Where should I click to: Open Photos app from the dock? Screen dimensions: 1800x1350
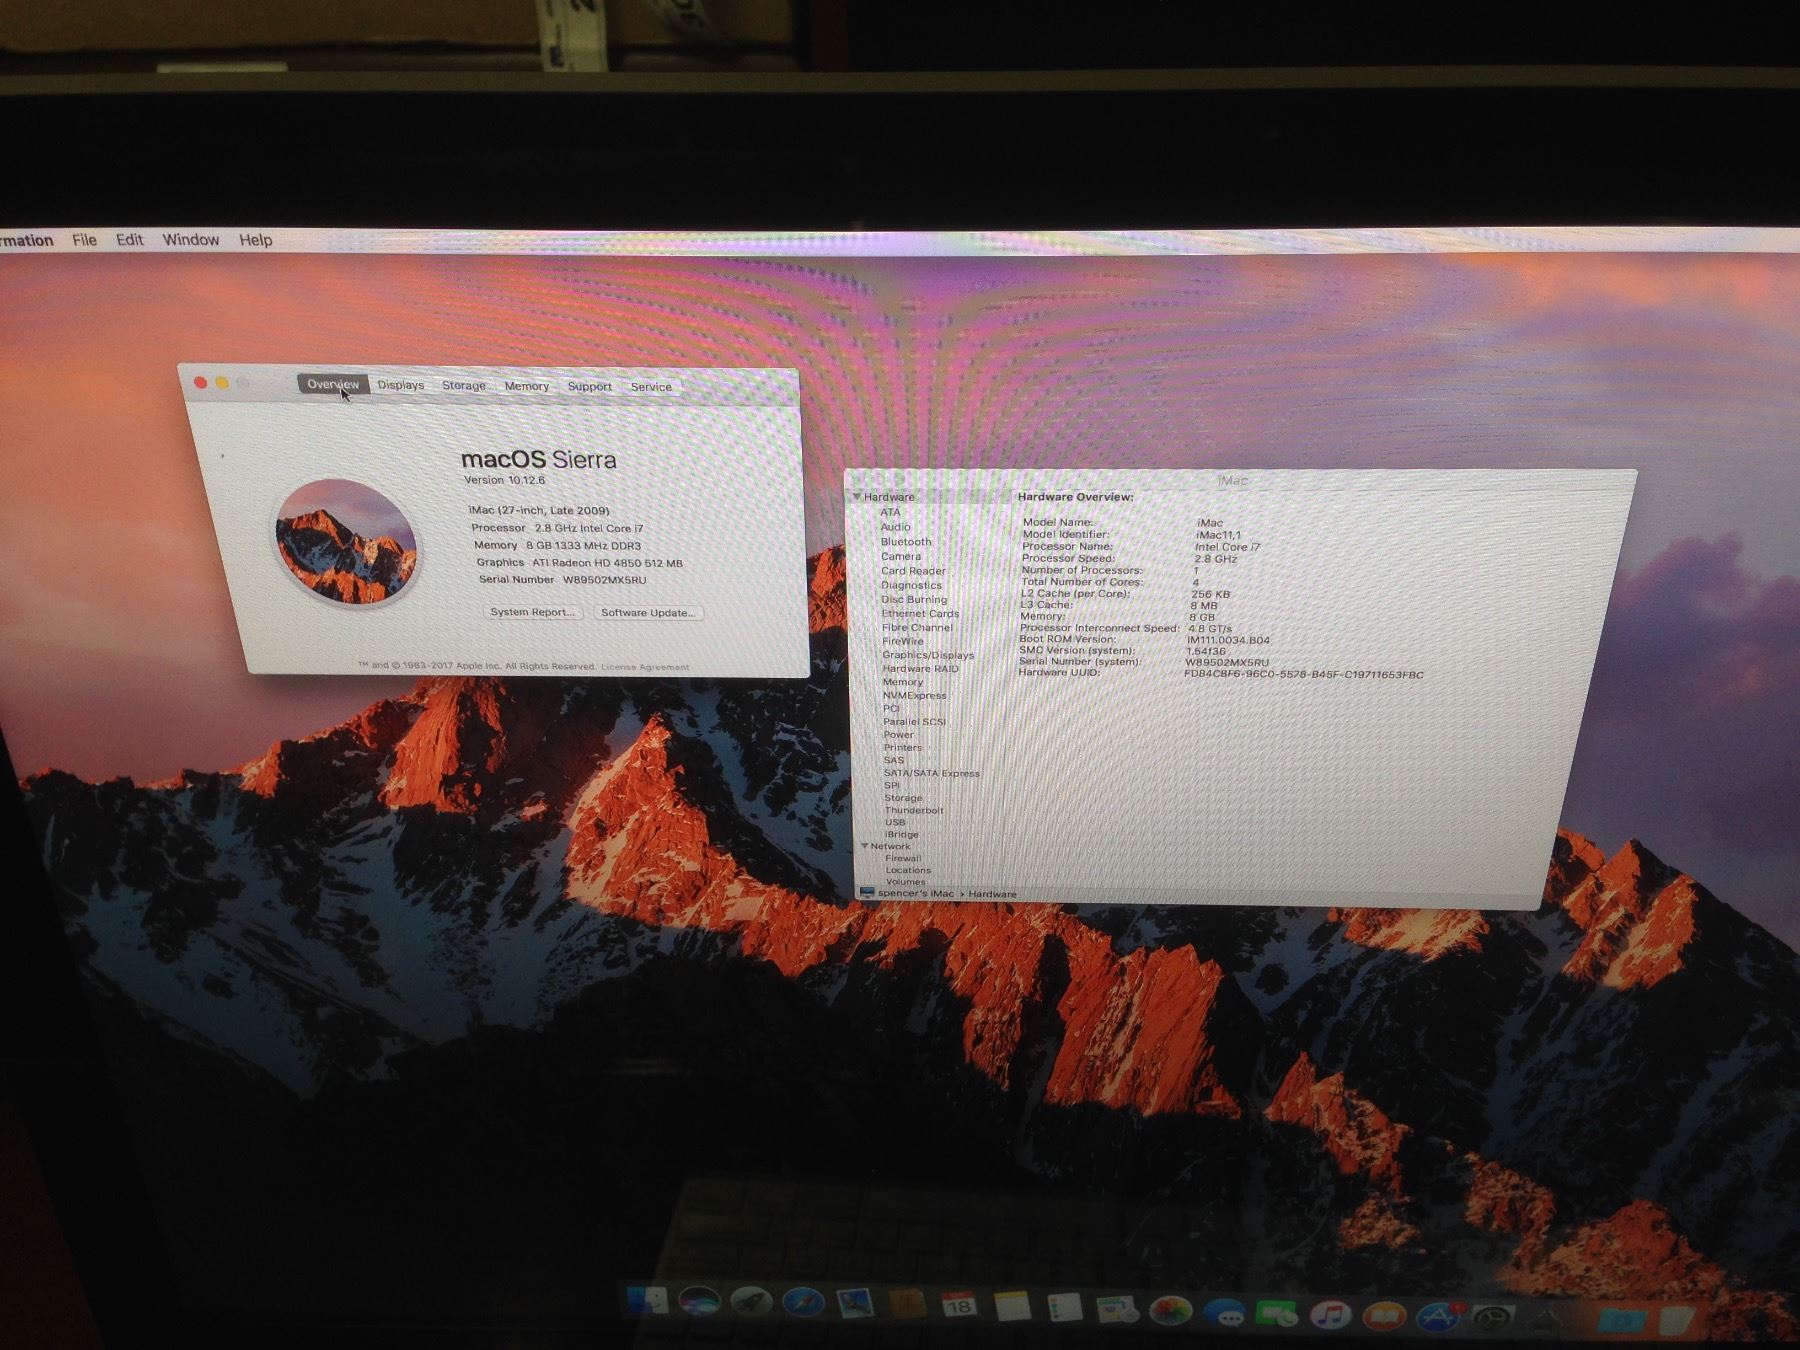pos(1169,1310)
